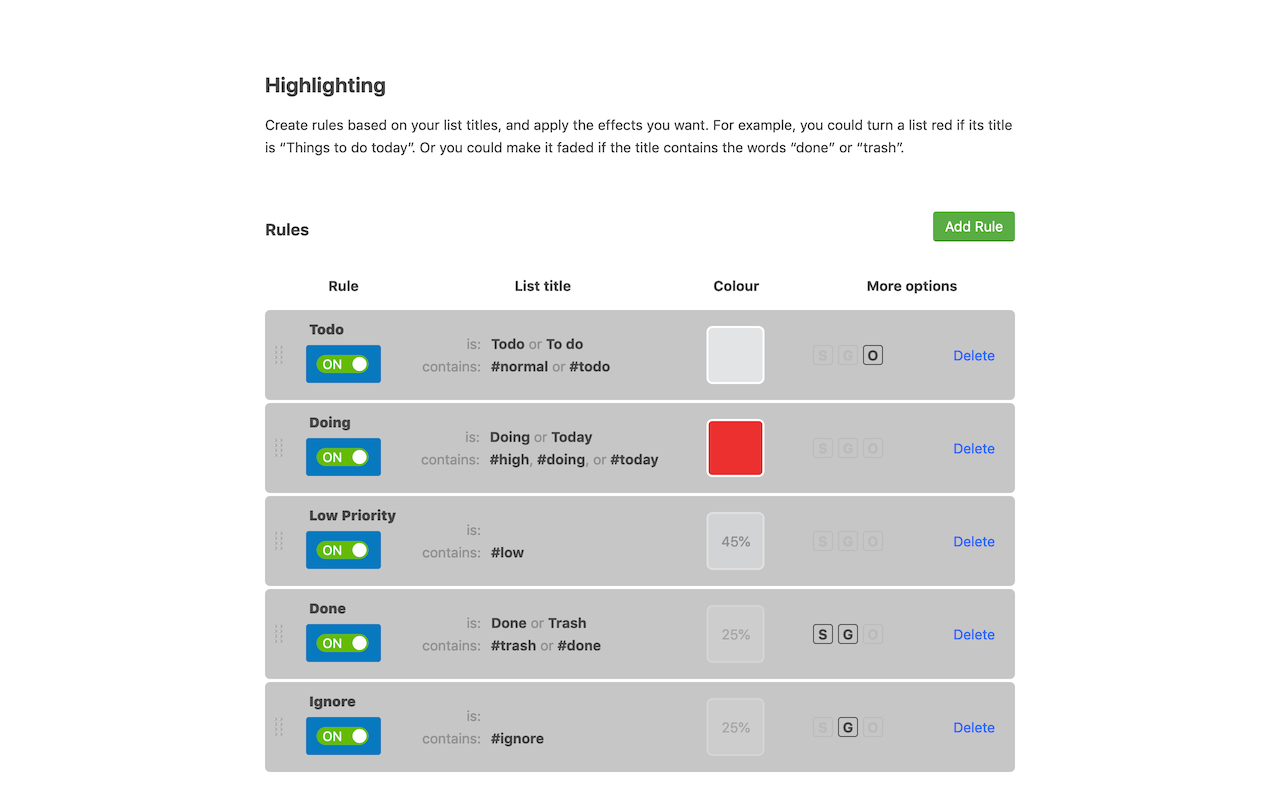The width and height of the screenshot is (1280, 800).
Task: Toggle the "S" option on Done rule
Action: (822, 634)
